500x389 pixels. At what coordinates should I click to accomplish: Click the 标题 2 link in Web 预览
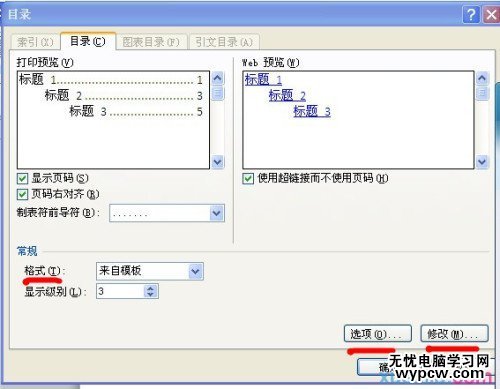(287, 96)
